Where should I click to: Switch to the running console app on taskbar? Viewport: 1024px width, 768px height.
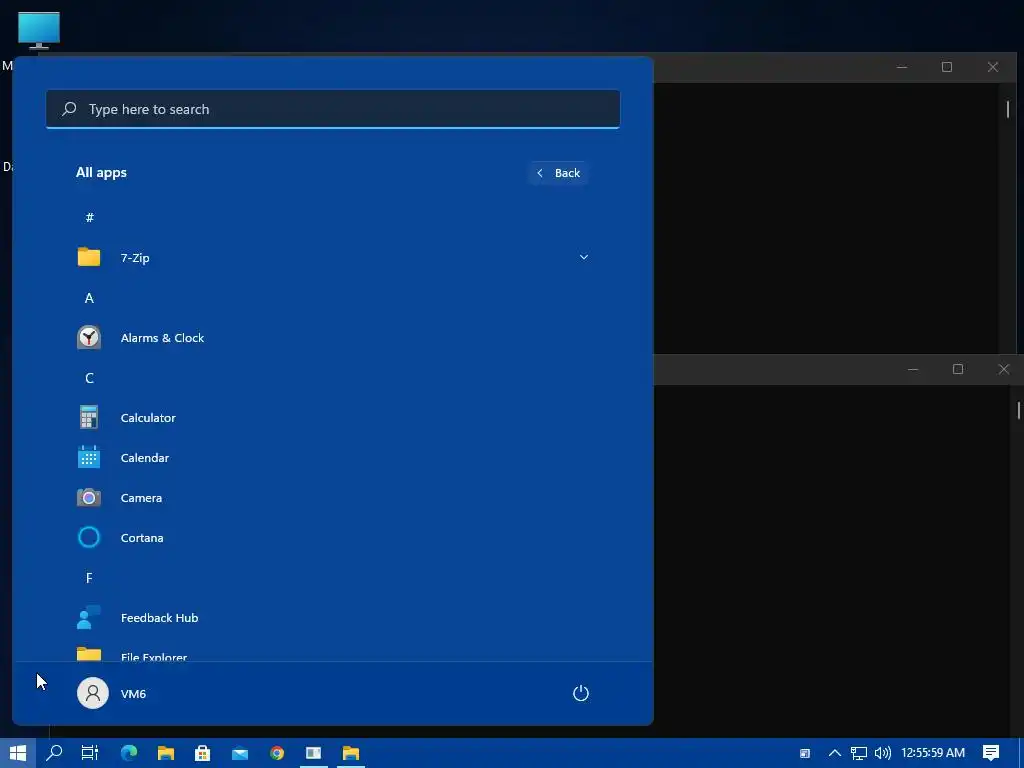(313, 753)
